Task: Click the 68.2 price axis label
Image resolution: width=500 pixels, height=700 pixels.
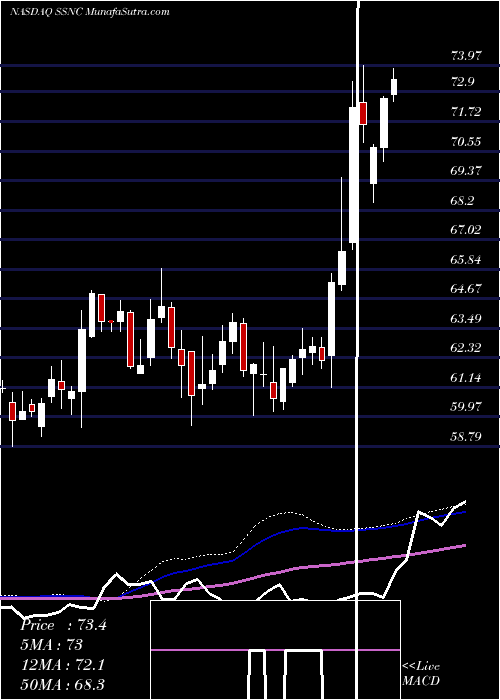Action: coord(462,200)
